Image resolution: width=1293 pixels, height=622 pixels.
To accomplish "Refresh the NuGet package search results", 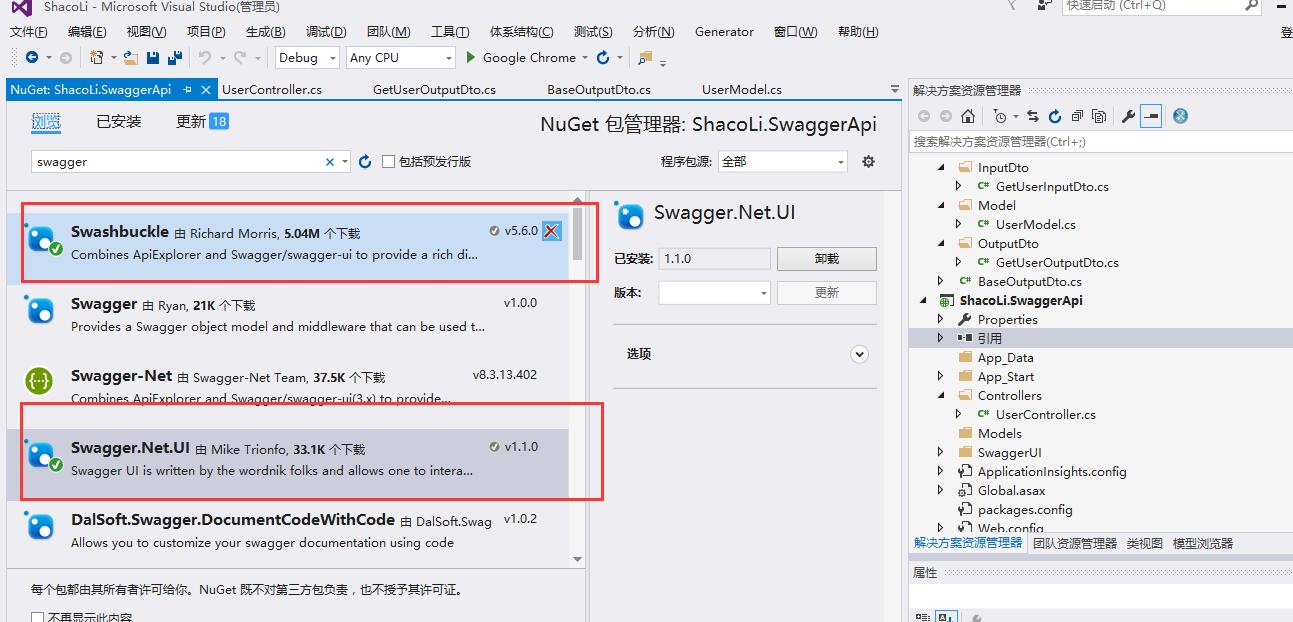I will pyautogui.click(x=365, y=161).
